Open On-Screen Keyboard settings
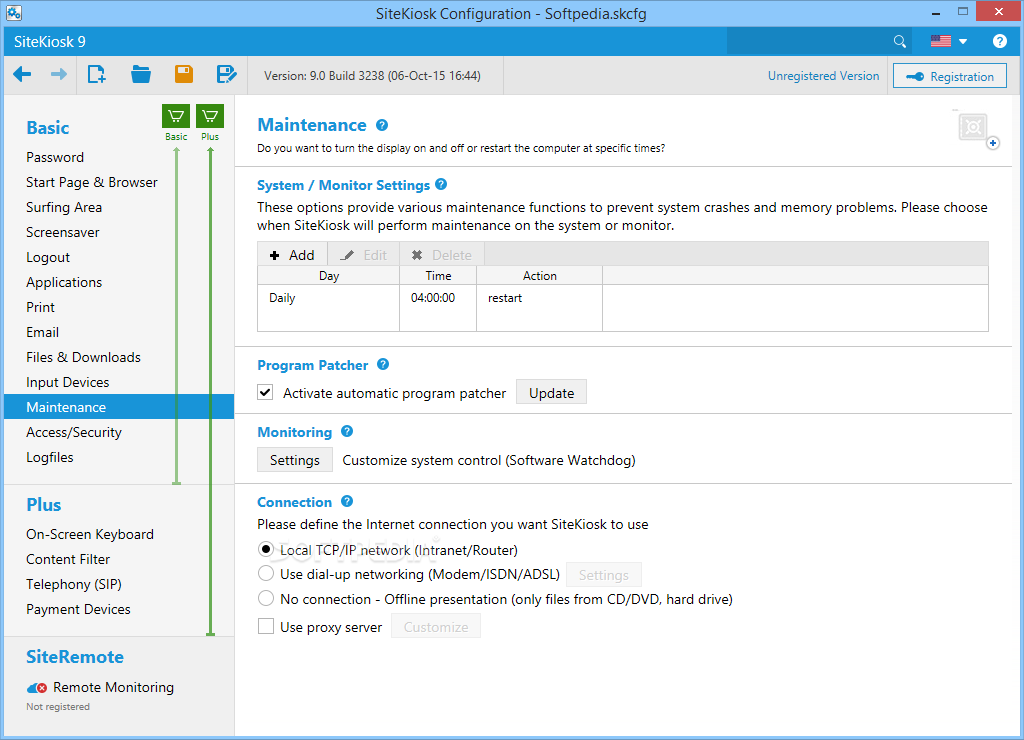Screen dimensions: 1024x740 [x=90, y=534]
